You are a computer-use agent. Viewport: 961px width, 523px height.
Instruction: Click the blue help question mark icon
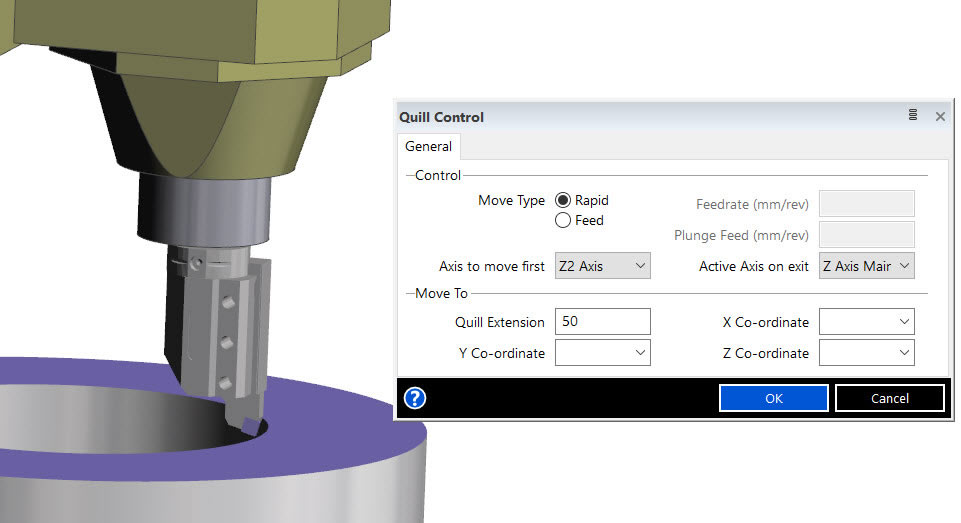(415, 398)
